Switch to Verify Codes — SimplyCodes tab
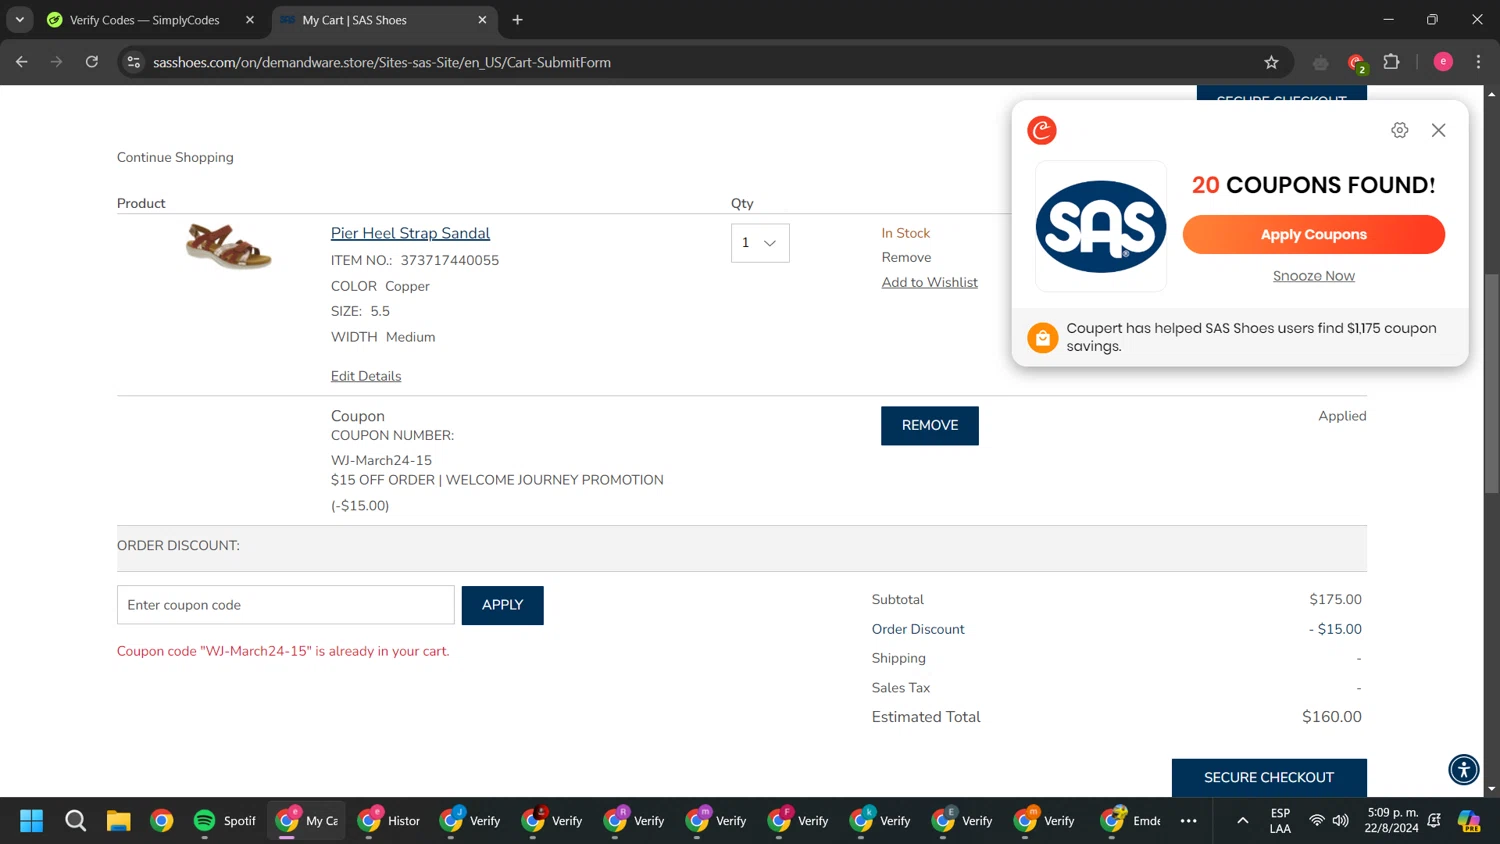The width and height of the screenshot is (1500, 844). [145, 20]
